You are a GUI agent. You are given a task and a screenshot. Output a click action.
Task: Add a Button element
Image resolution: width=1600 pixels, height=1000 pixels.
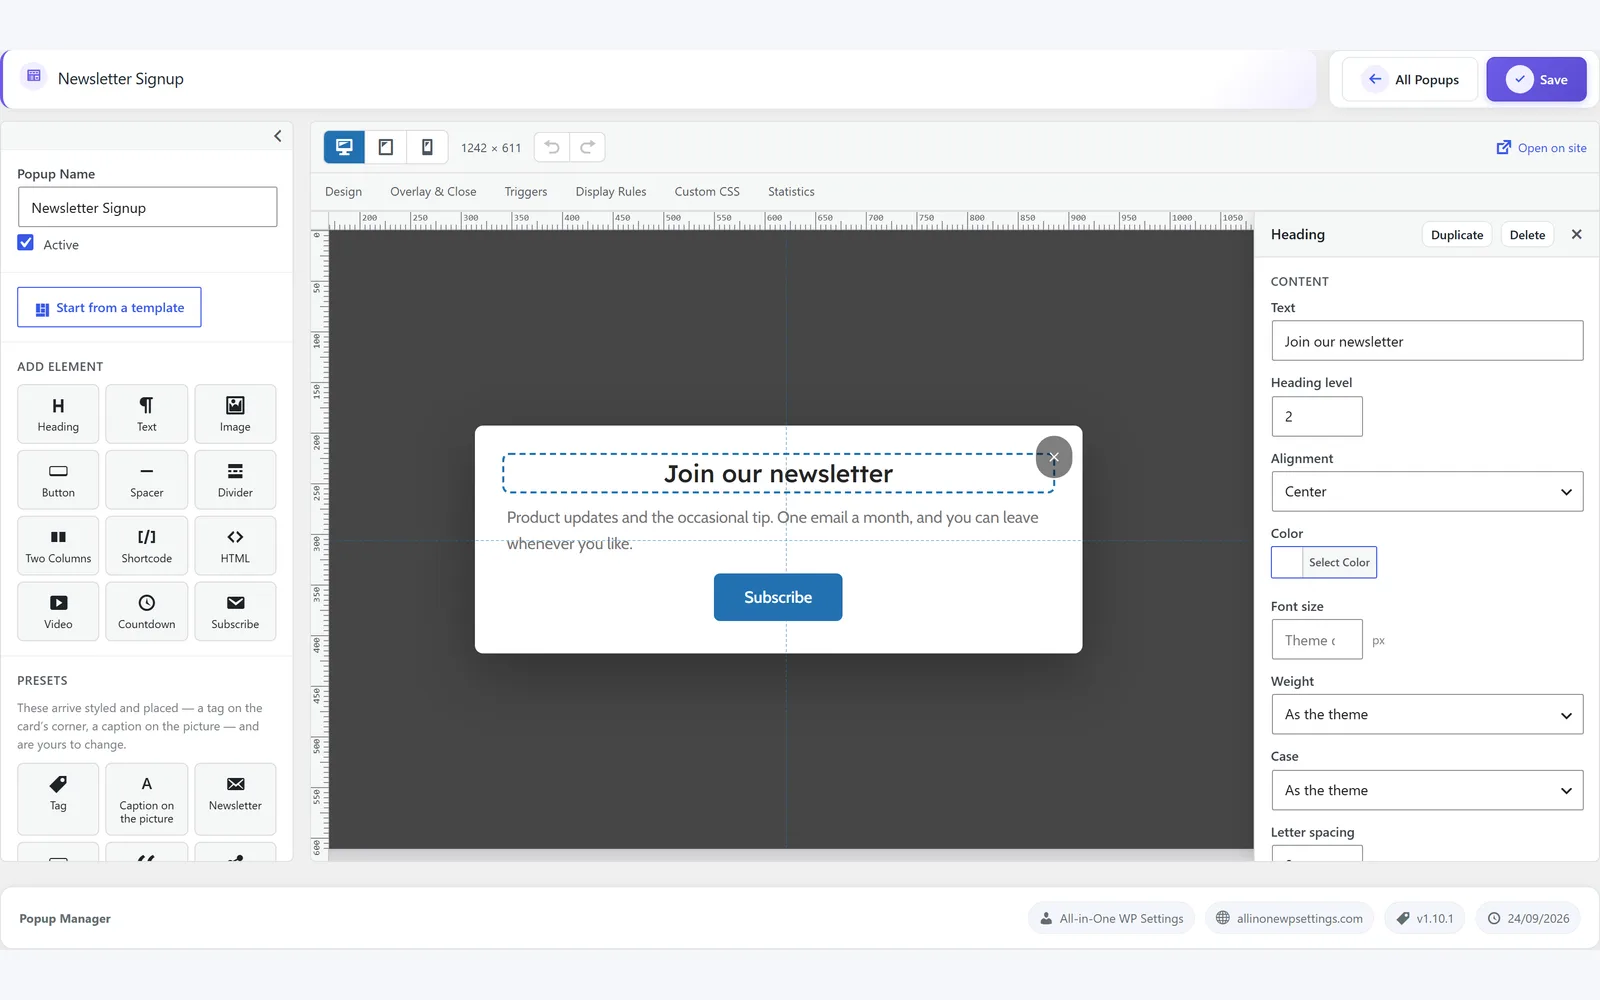(58, 480)
